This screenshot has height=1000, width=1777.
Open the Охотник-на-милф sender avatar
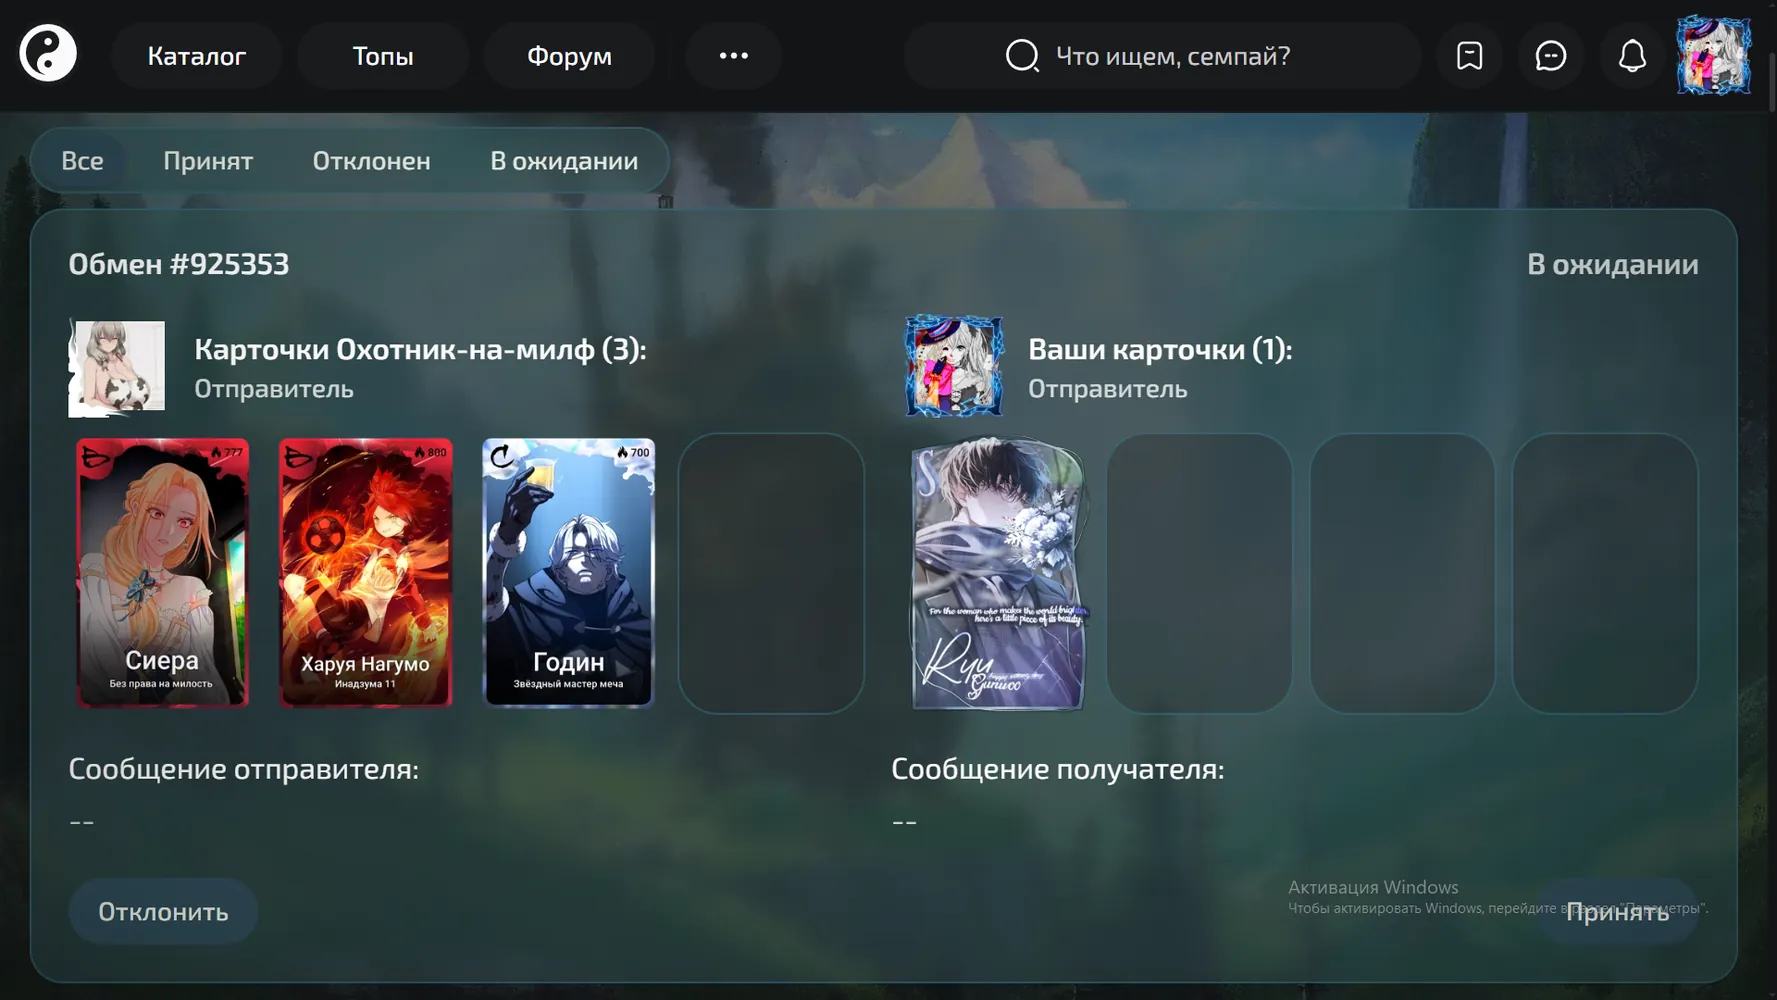click(116, 368)
